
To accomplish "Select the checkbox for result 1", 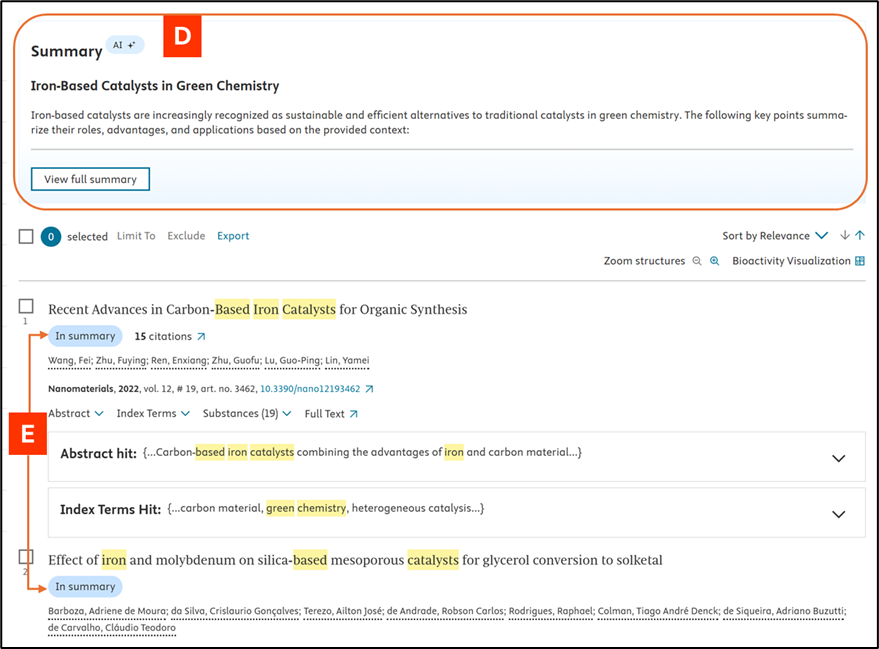I will tap(27, 306).
